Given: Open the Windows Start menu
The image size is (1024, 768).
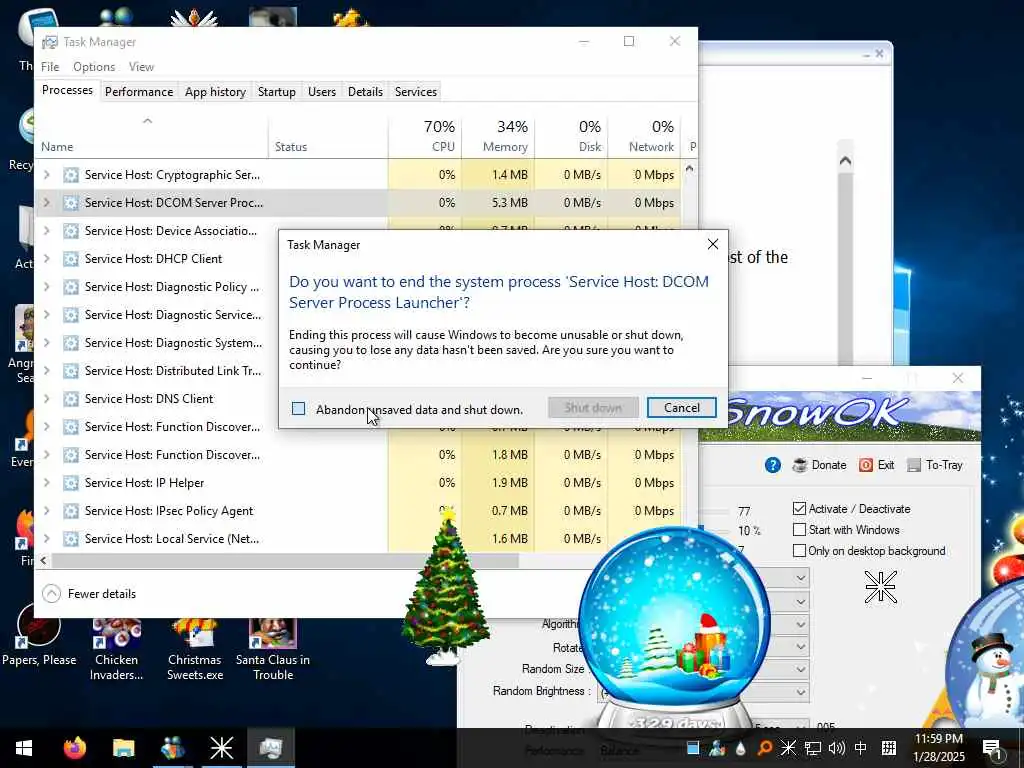Looking at the screenshot, I should [24, 748].
